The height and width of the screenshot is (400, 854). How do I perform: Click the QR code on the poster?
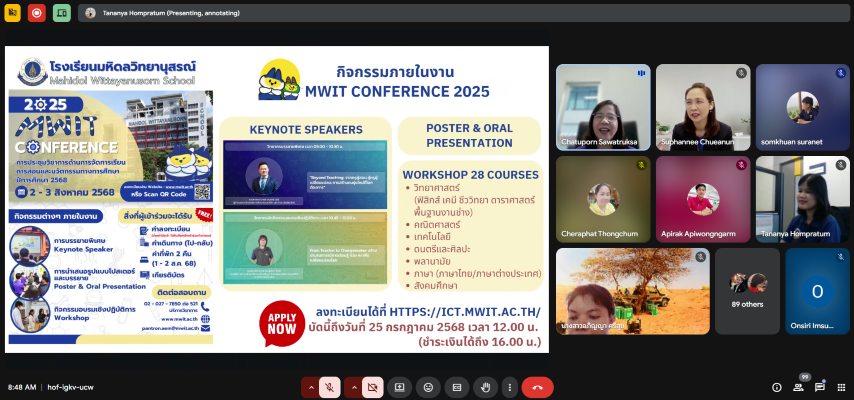coord(202,192)
